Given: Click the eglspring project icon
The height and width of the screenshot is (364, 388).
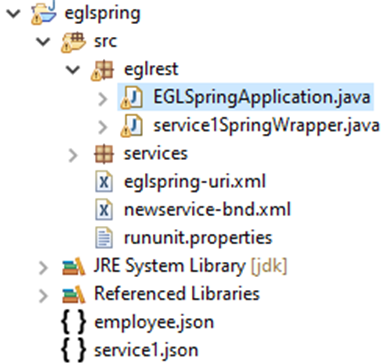Looking at the screenshot, I should 43,13.
